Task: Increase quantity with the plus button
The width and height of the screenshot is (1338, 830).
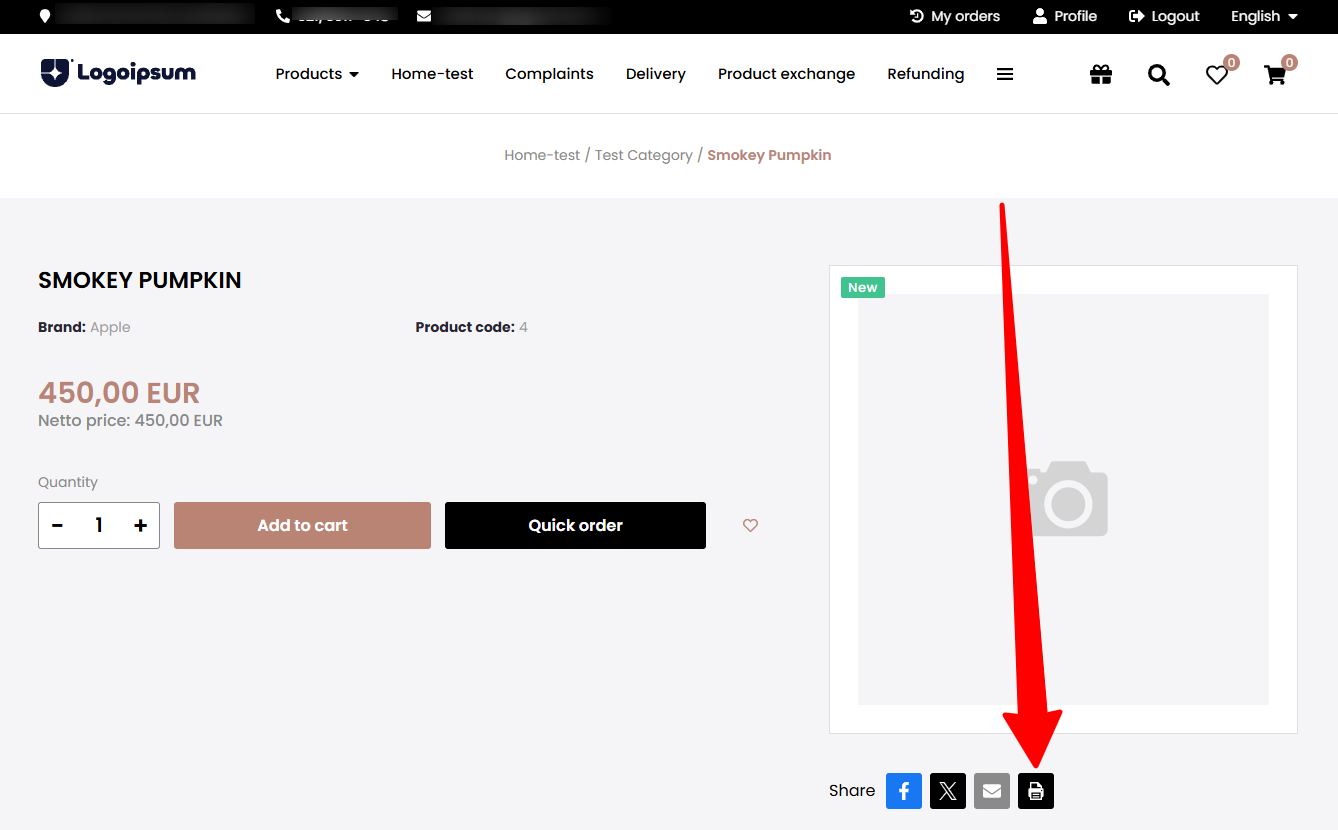Action: pyautogui.click(x=140, y=525)
